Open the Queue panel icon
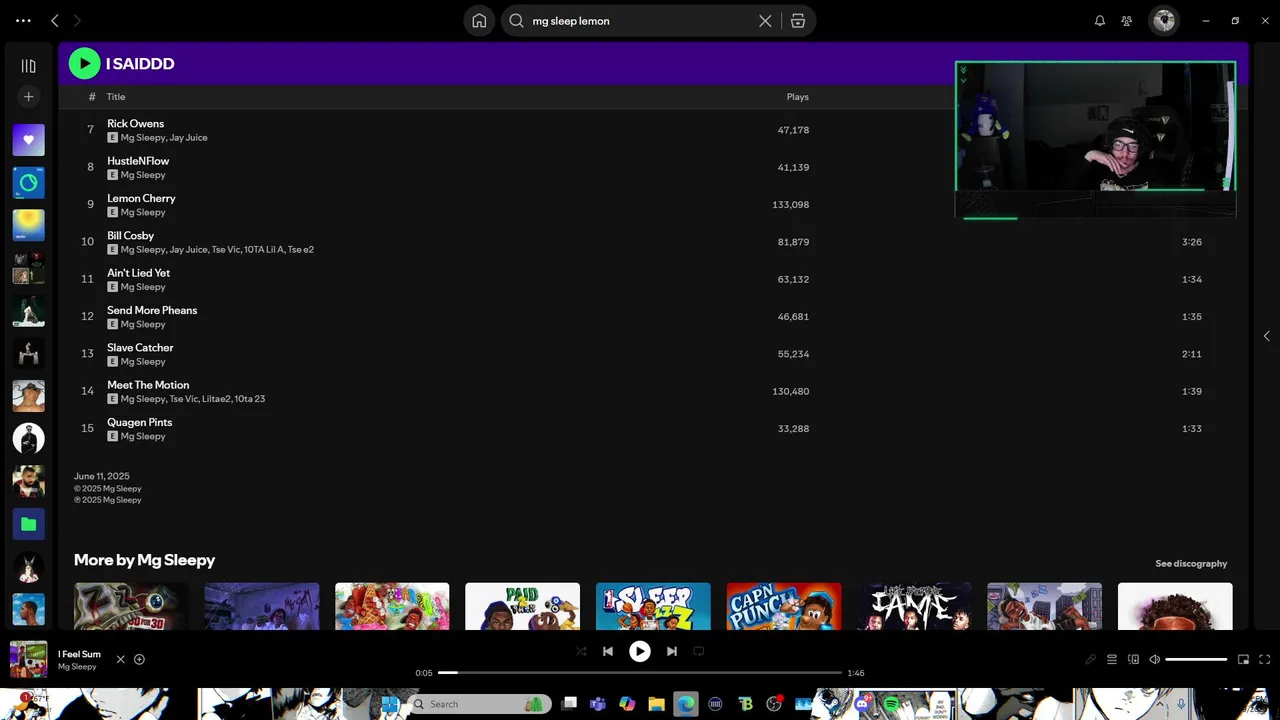Screen dimensions: 1280x720 tap(1111, 659)
